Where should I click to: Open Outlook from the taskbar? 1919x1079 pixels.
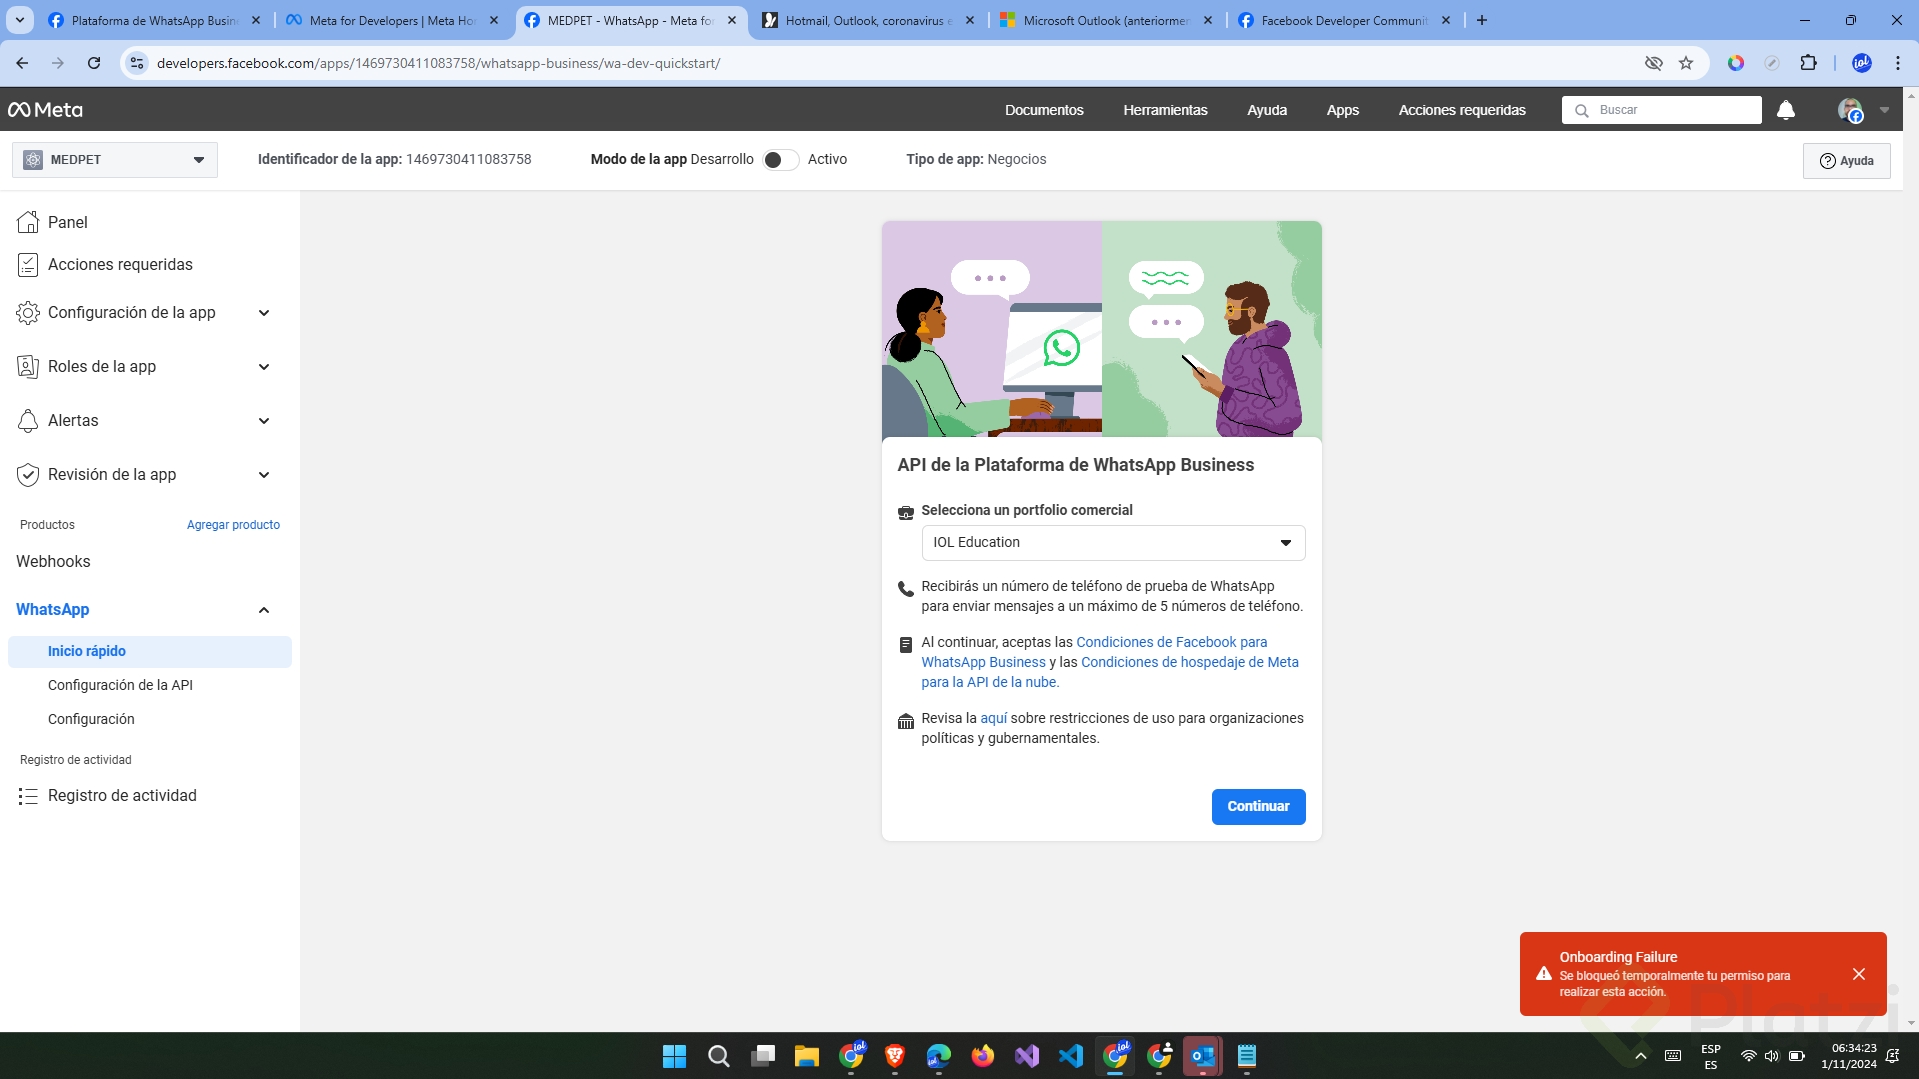point(1203,1056)
